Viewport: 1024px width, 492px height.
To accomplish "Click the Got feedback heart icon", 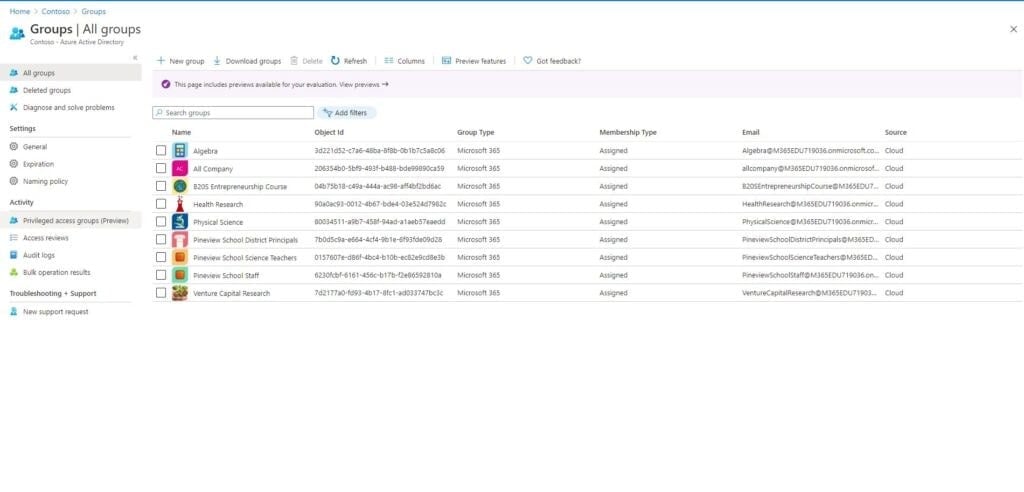I will click(527, 61).
